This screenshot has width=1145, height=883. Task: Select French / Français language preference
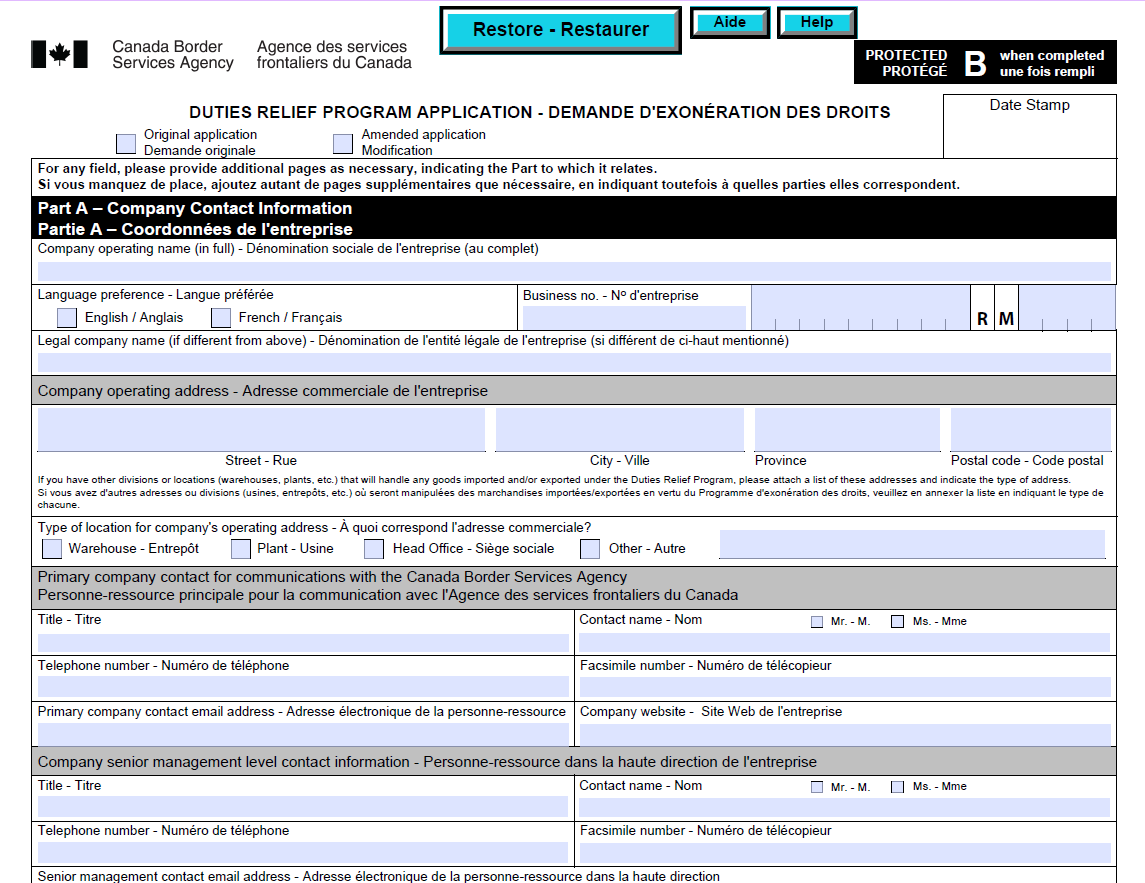(221, 318)
